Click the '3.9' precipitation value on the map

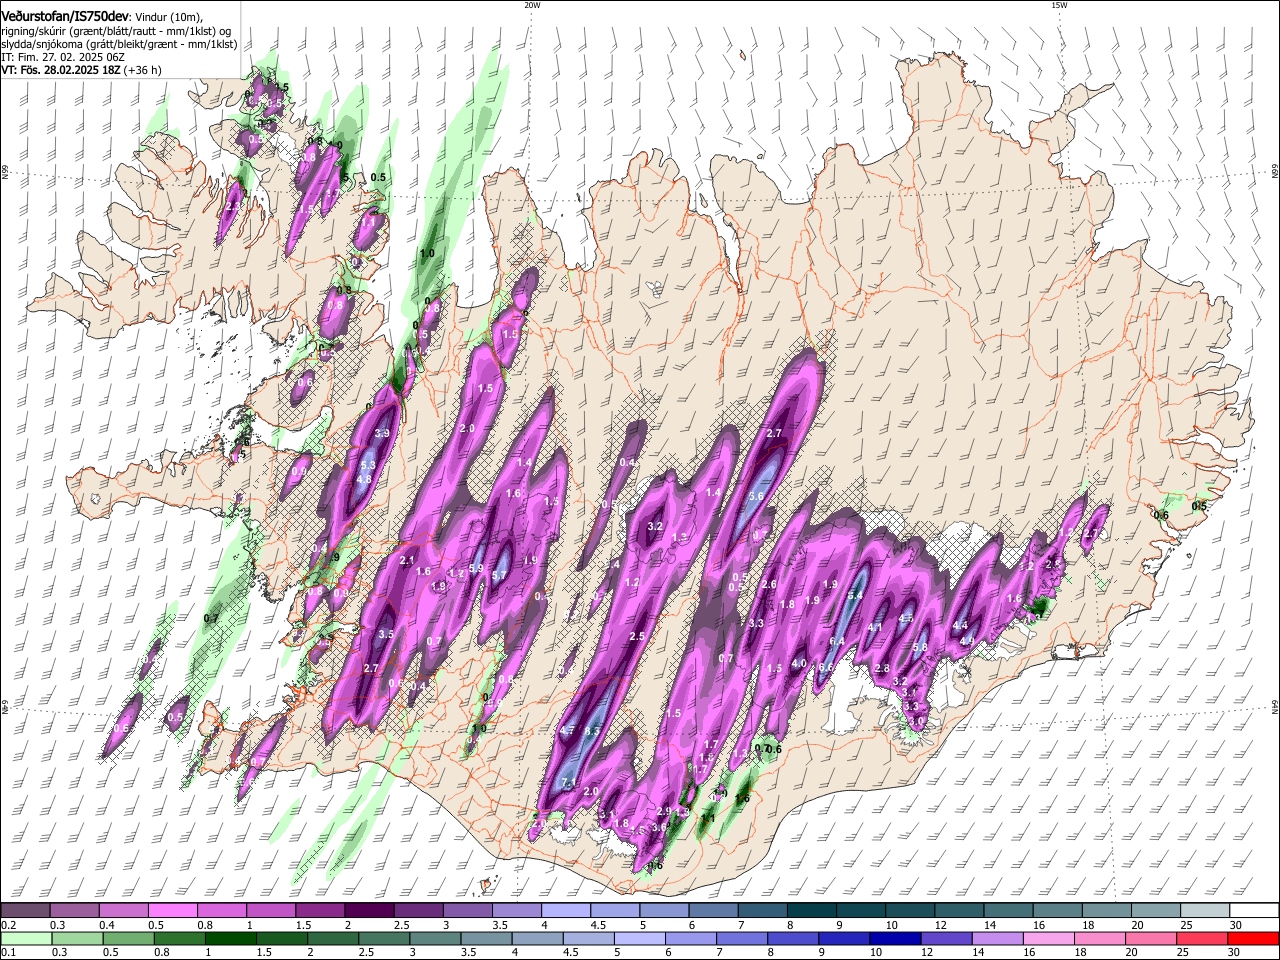tap(382, 433)
